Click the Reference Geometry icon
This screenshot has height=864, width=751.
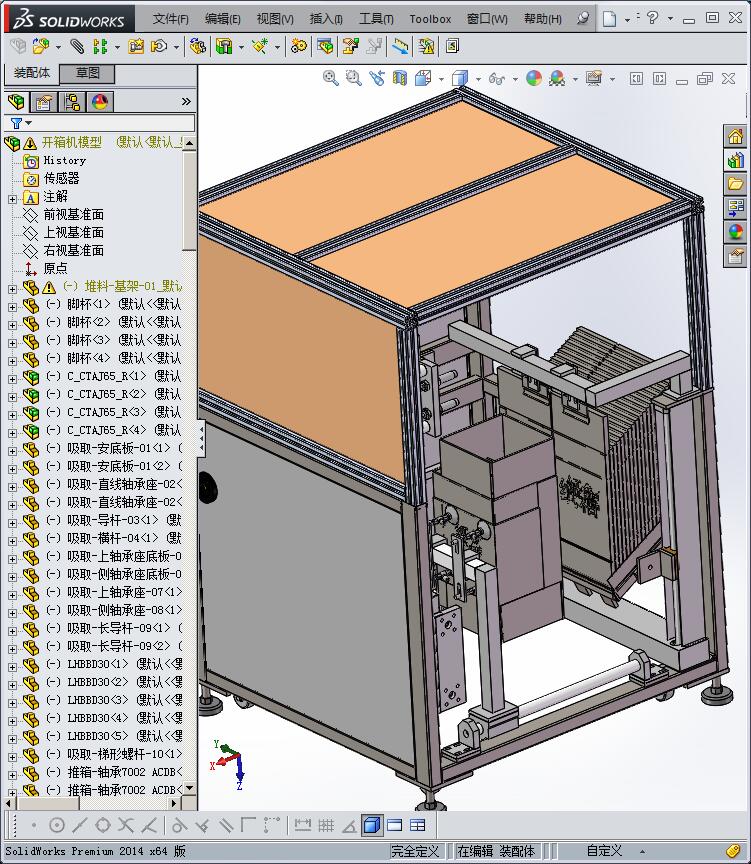[x=260, y=46]
